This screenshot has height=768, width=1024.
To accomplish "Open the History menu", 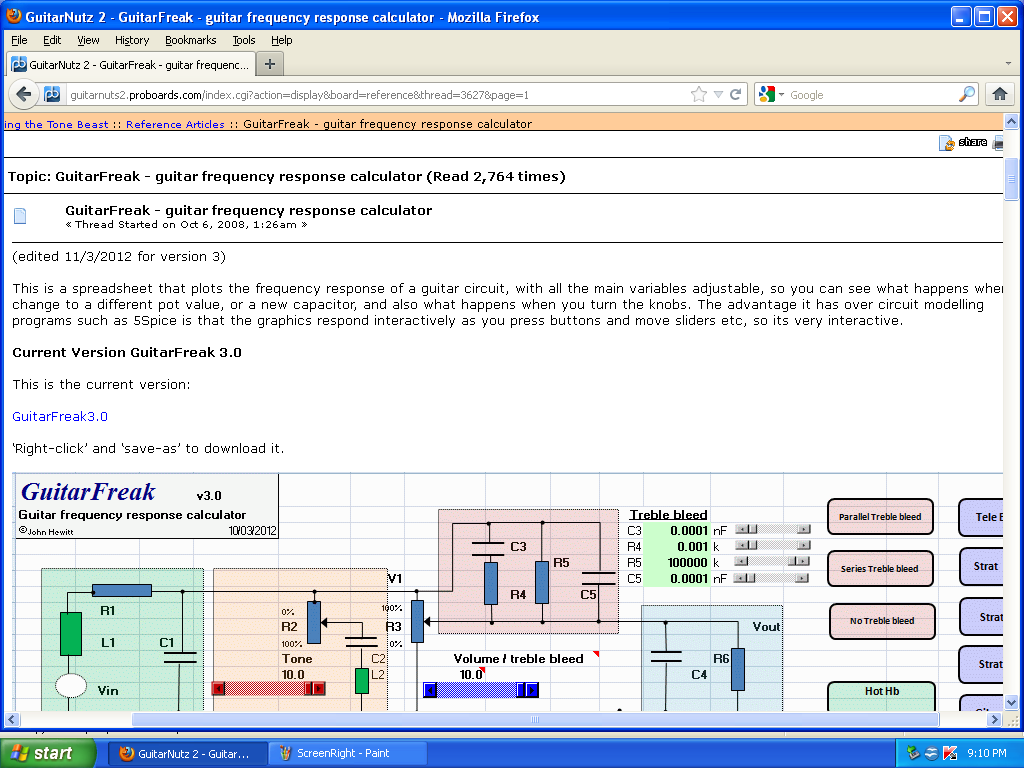I will [132, 40].
